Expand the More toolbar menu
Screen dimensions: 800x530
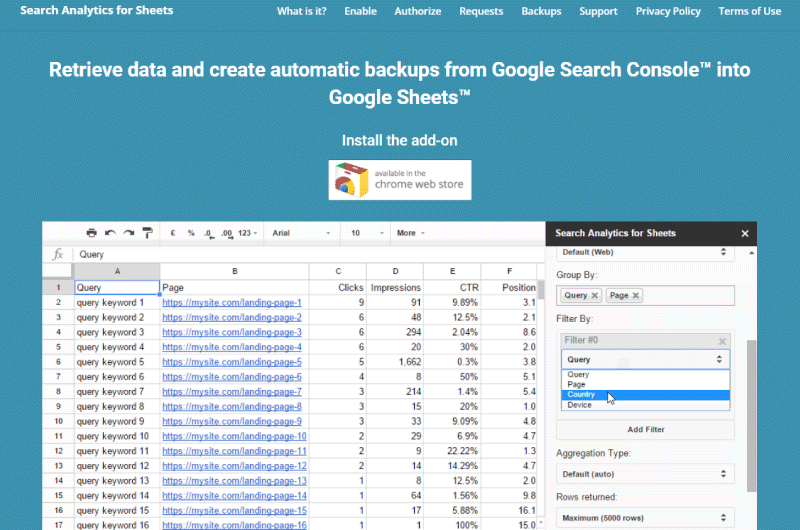pos(411,233)
